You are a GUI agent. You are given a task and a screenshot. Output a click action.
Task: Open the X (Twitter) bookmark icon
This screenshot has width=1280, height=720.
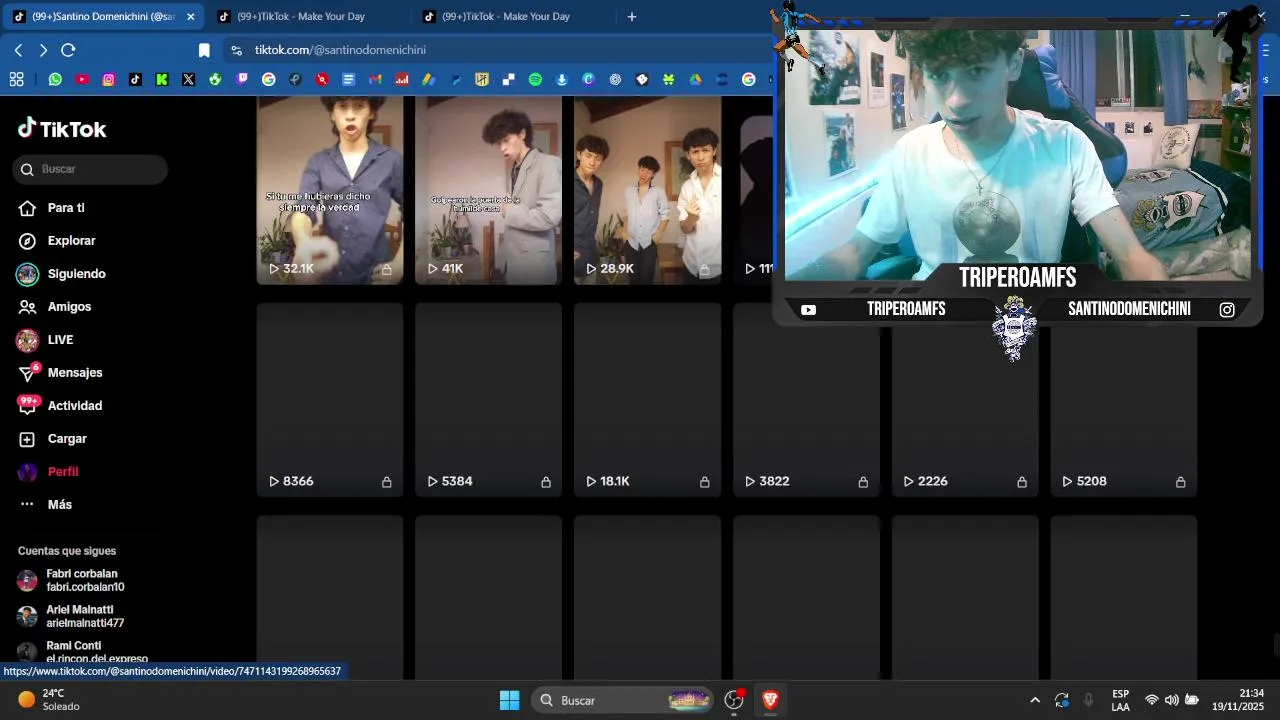click(x=188, y=79)
